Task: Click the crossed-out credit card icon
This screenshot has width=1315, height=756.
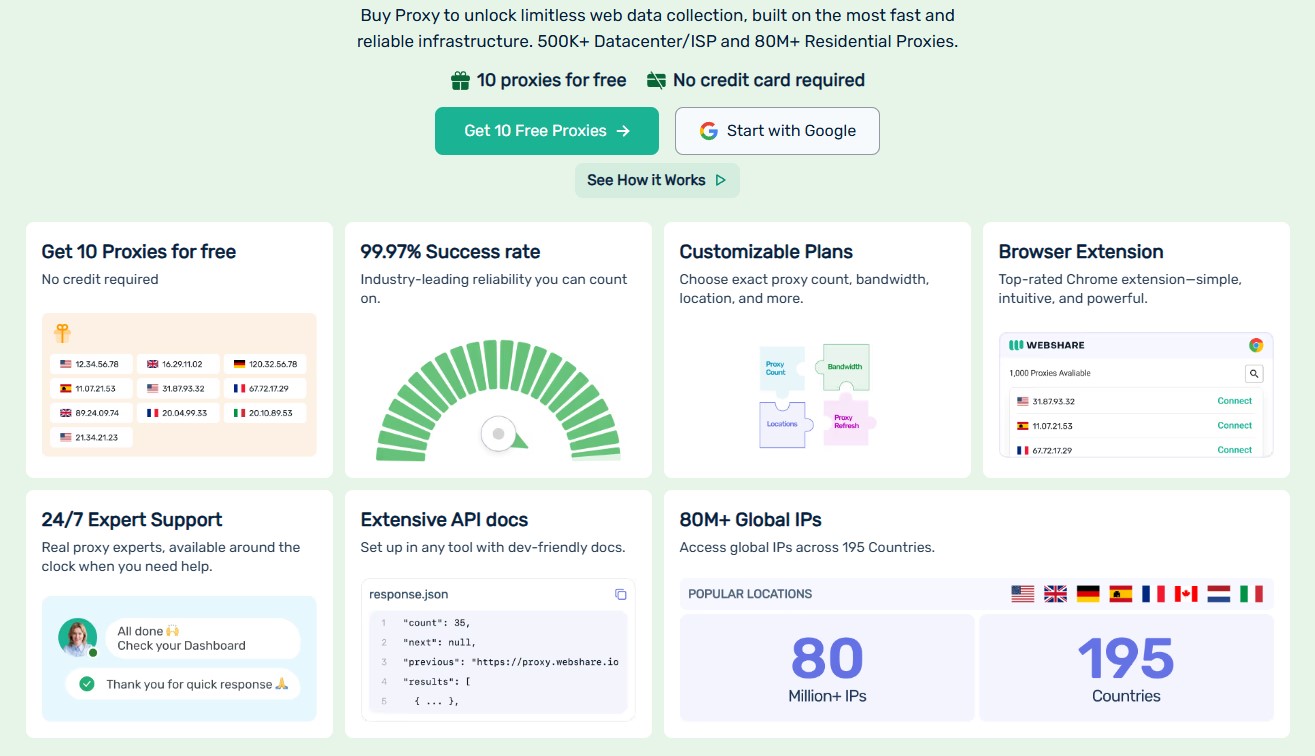Action: click(656, 80)
